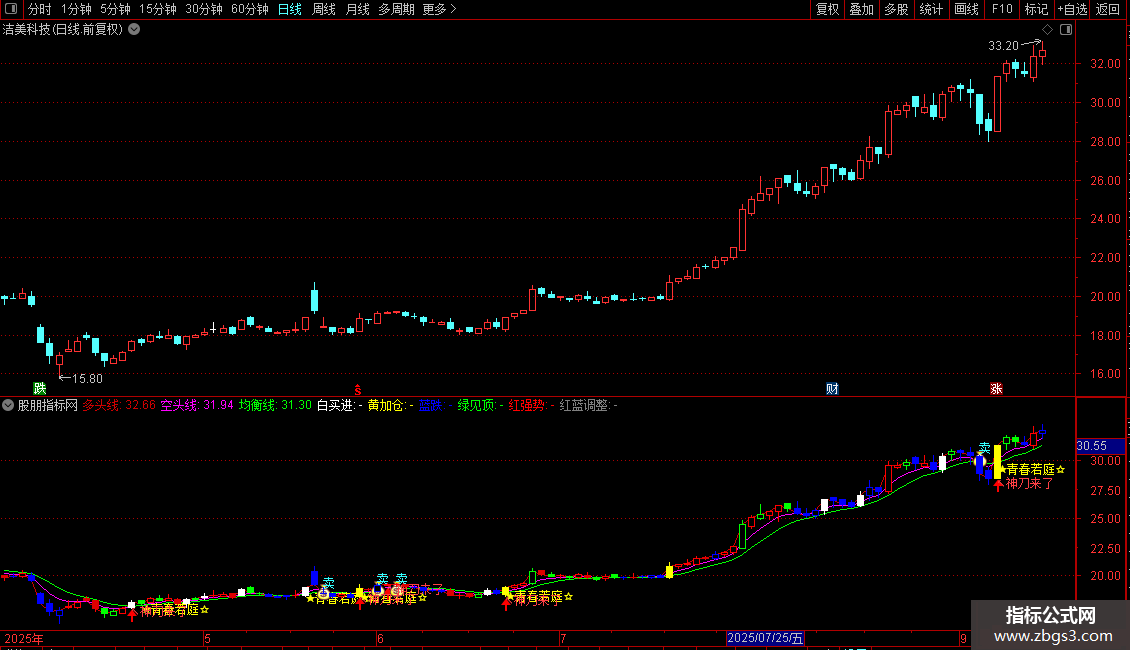Screen dimensions: 1130x650
Task: Open the 复权 adjustment option
Action: 827,9
